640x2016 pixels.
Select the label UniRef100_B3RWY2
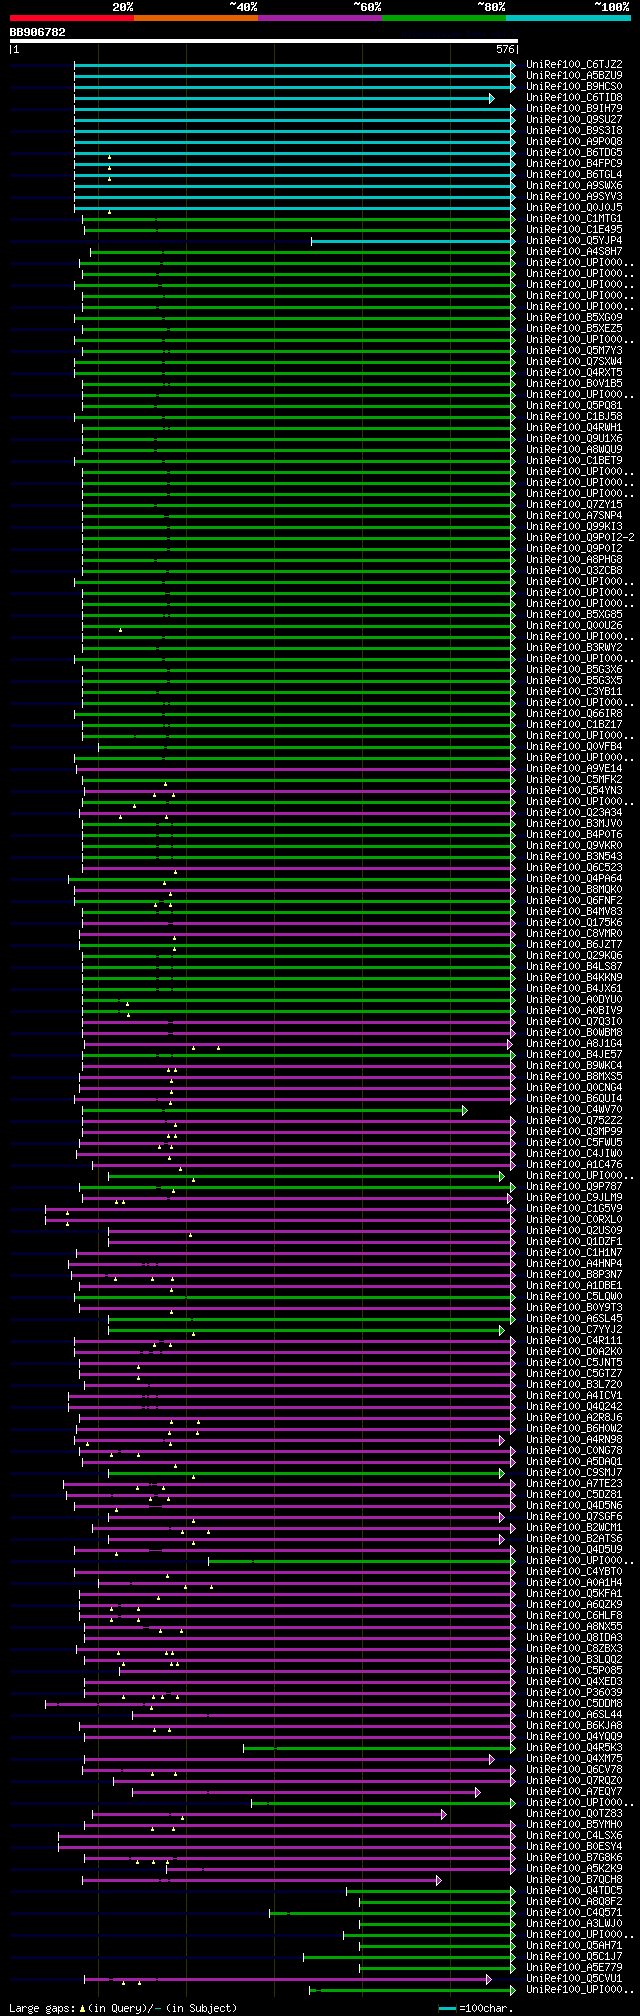(574, 648)
